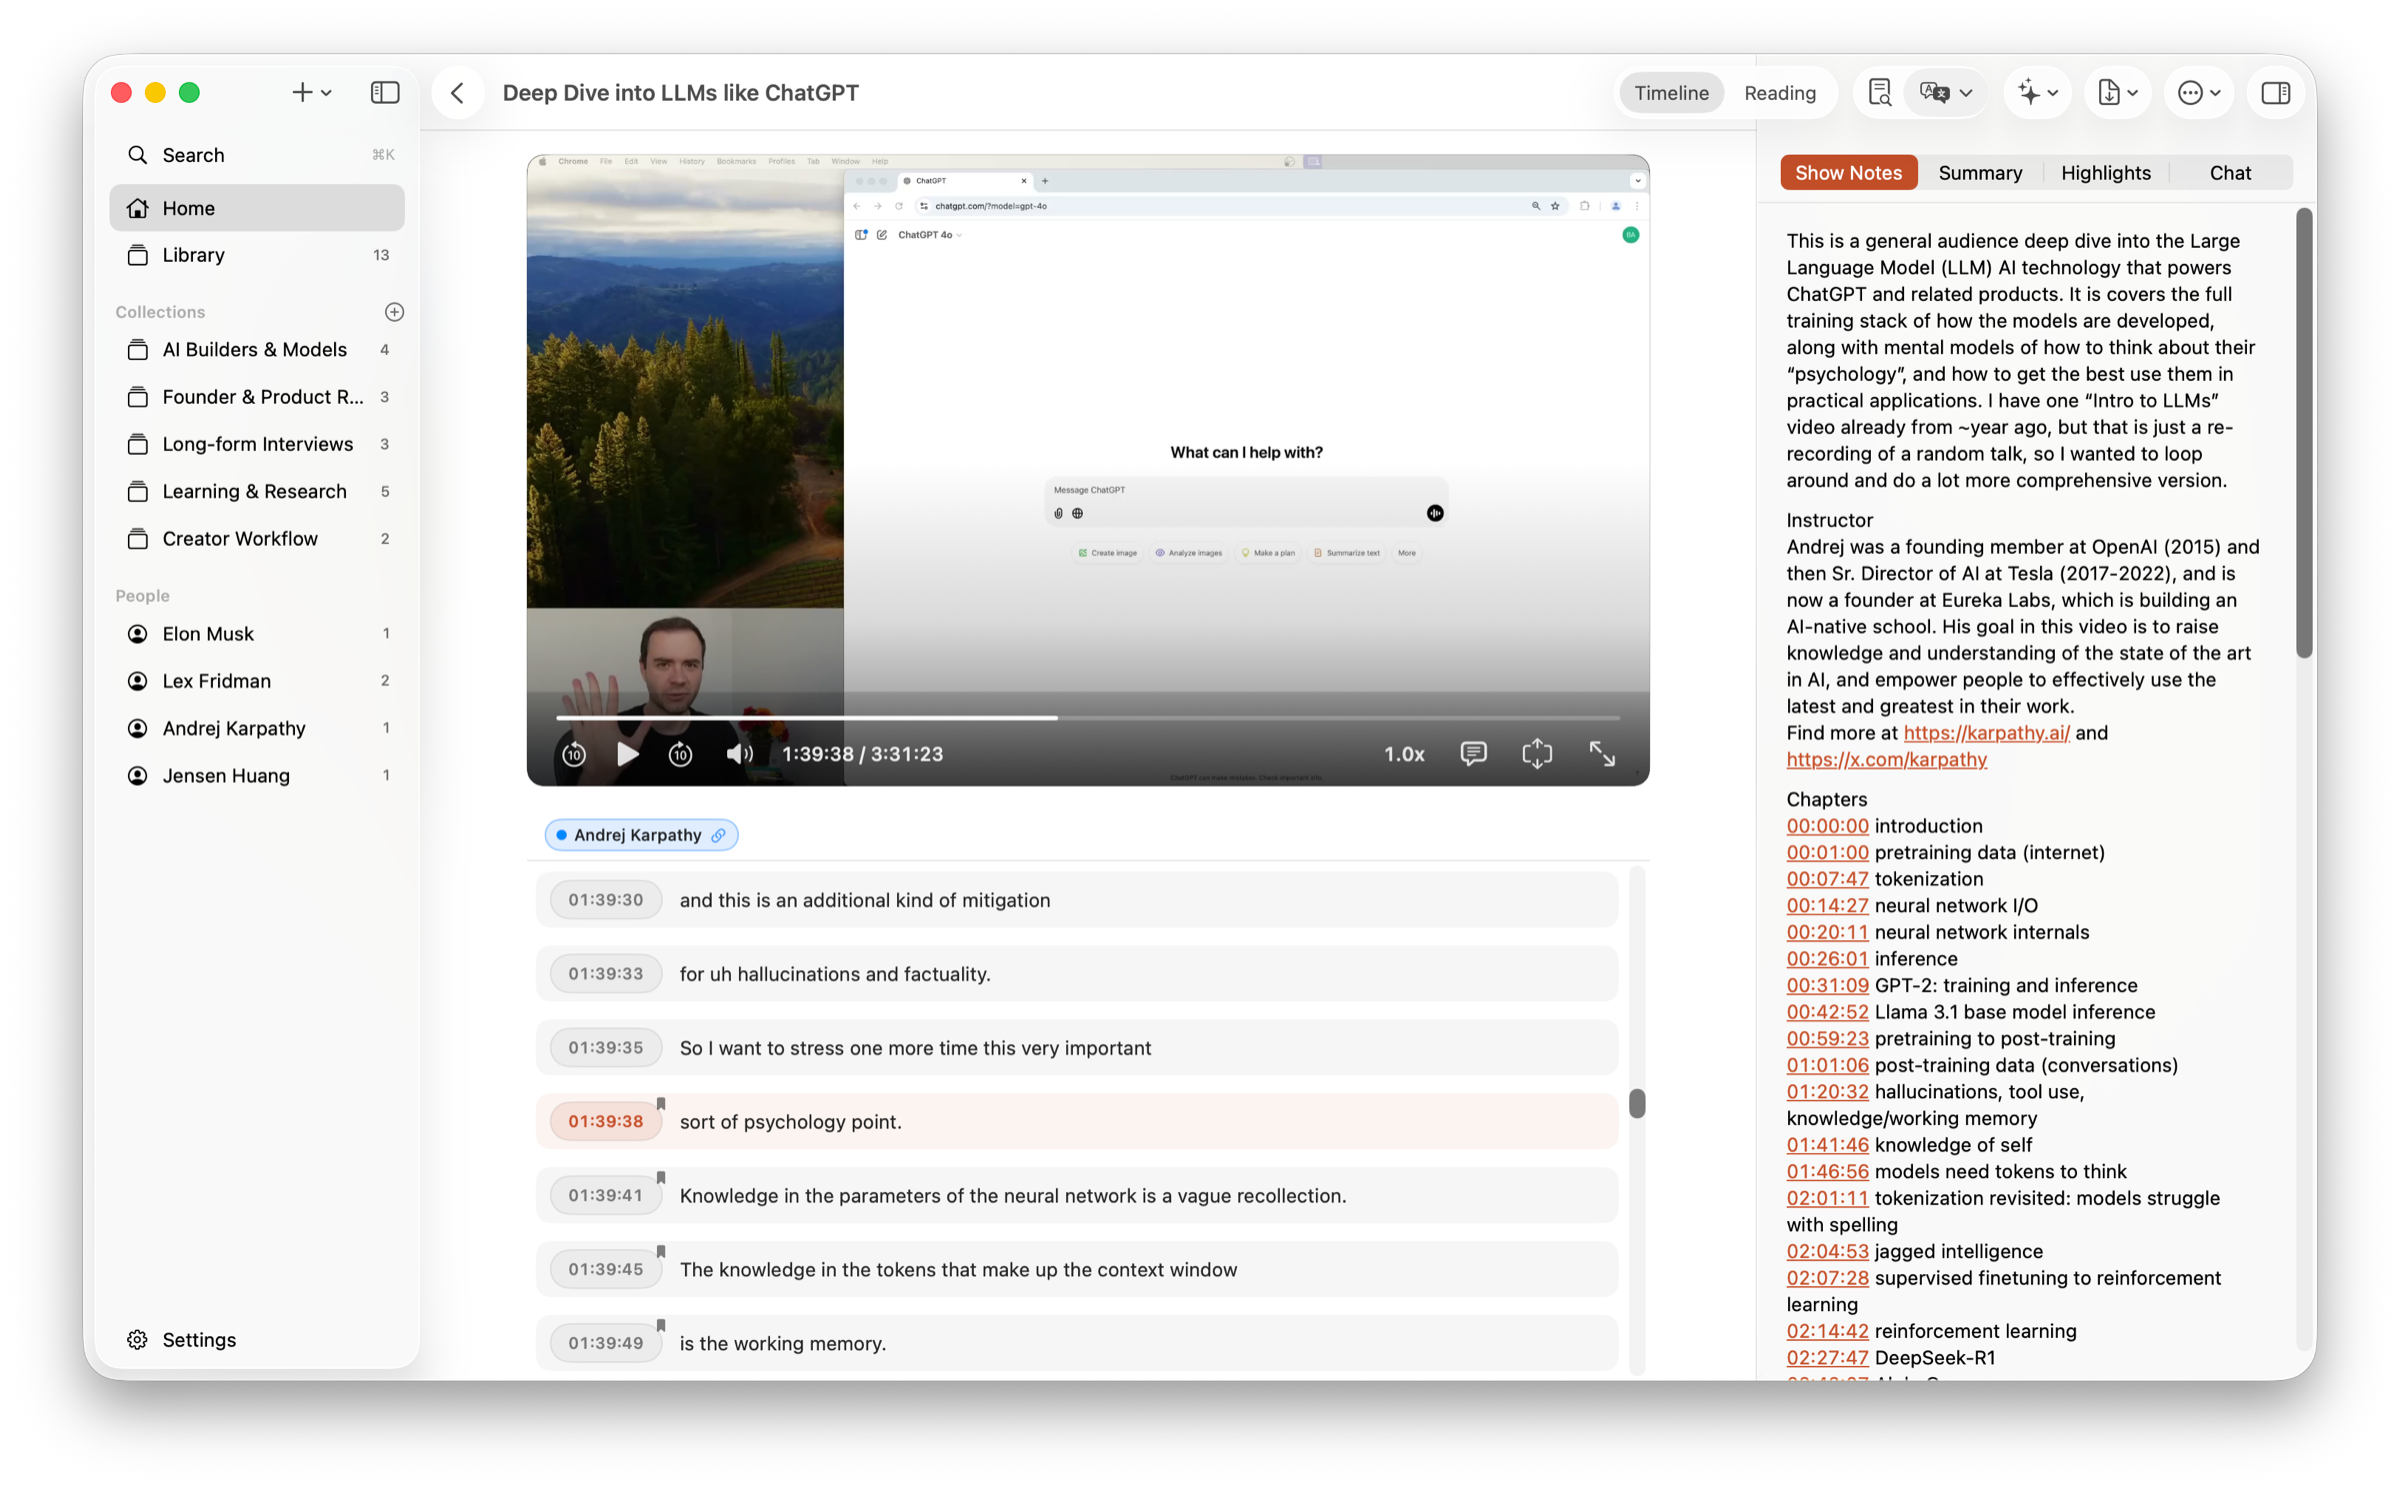The image size is (2400, 1488).
Task: Select Elon Musk under People
Action: coord(258,634)
